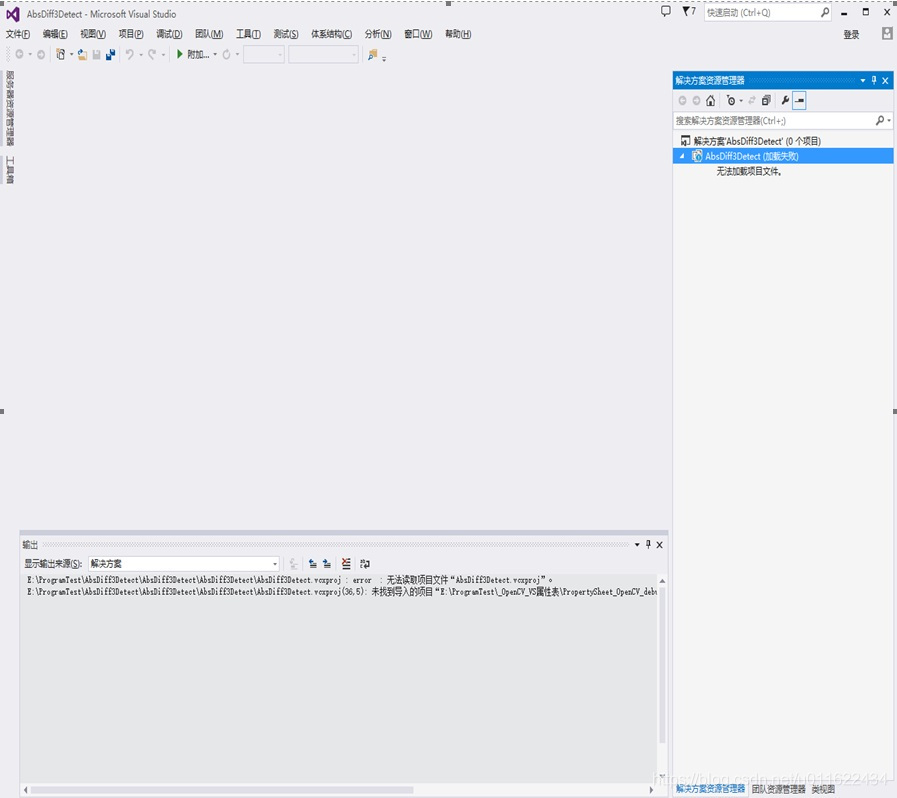Click the Find in Files toolbar icon
The image size is (897, 798).
(x=372, y=54)
